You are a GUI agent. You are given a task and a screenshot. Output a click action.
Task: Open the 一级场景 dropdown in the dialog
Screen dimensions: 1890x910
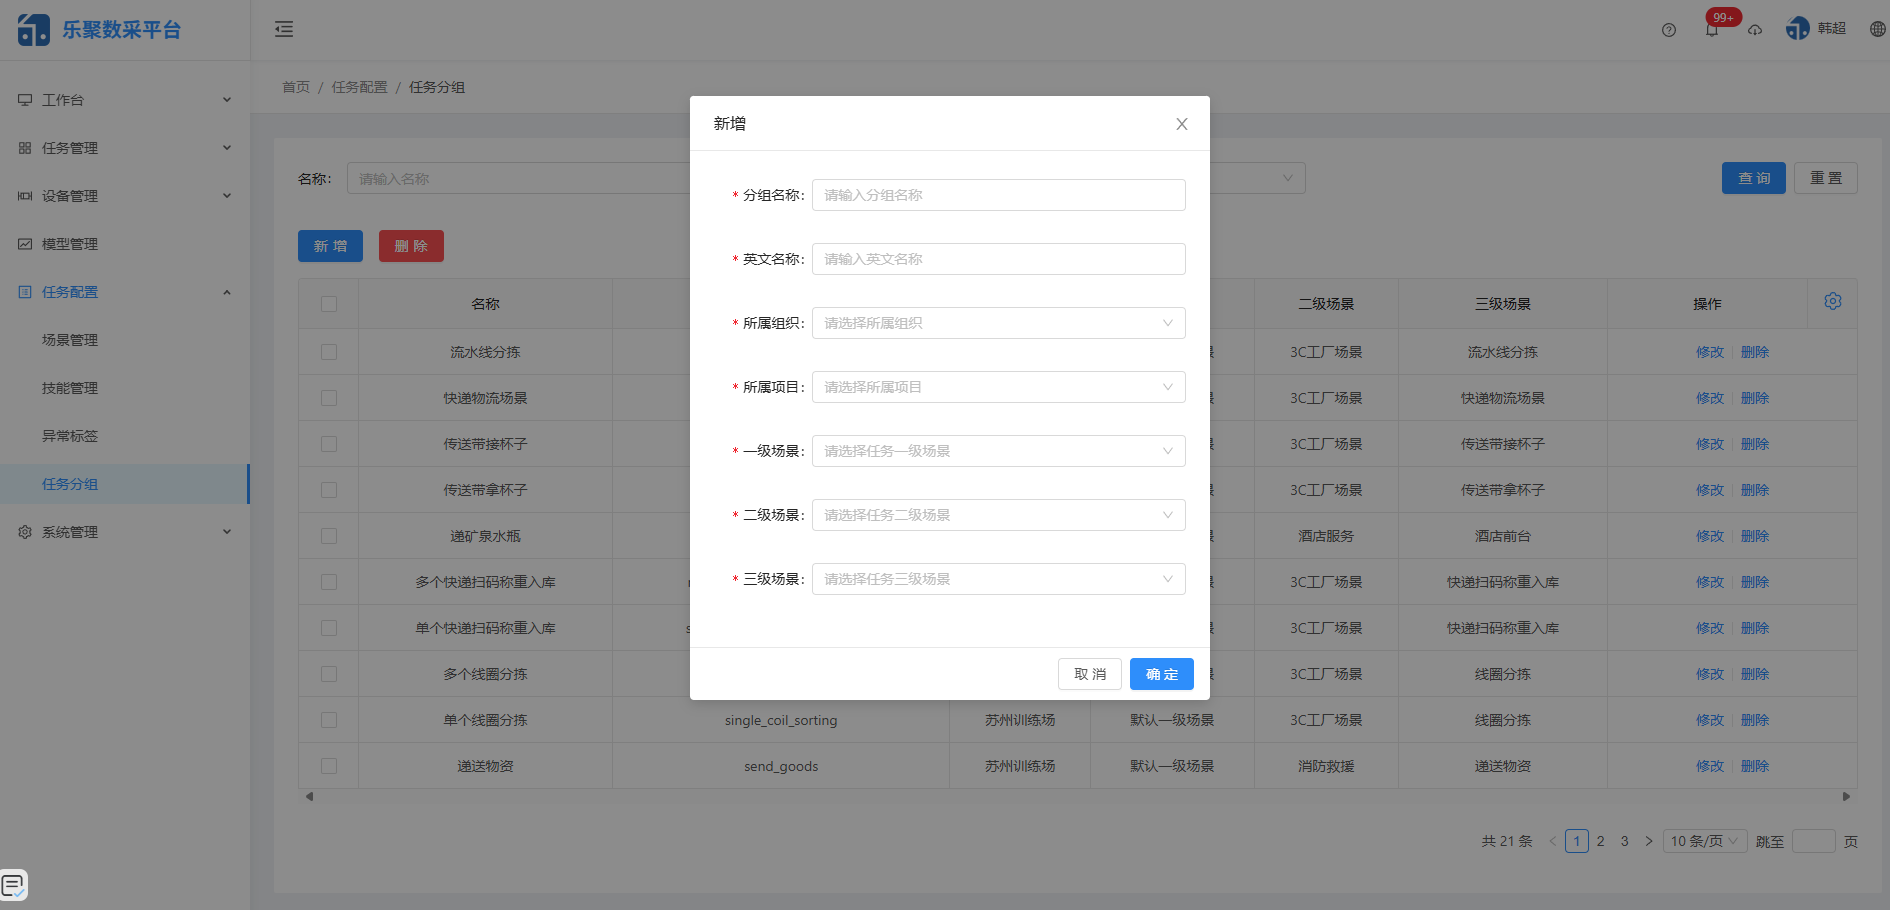coord(997,451)
